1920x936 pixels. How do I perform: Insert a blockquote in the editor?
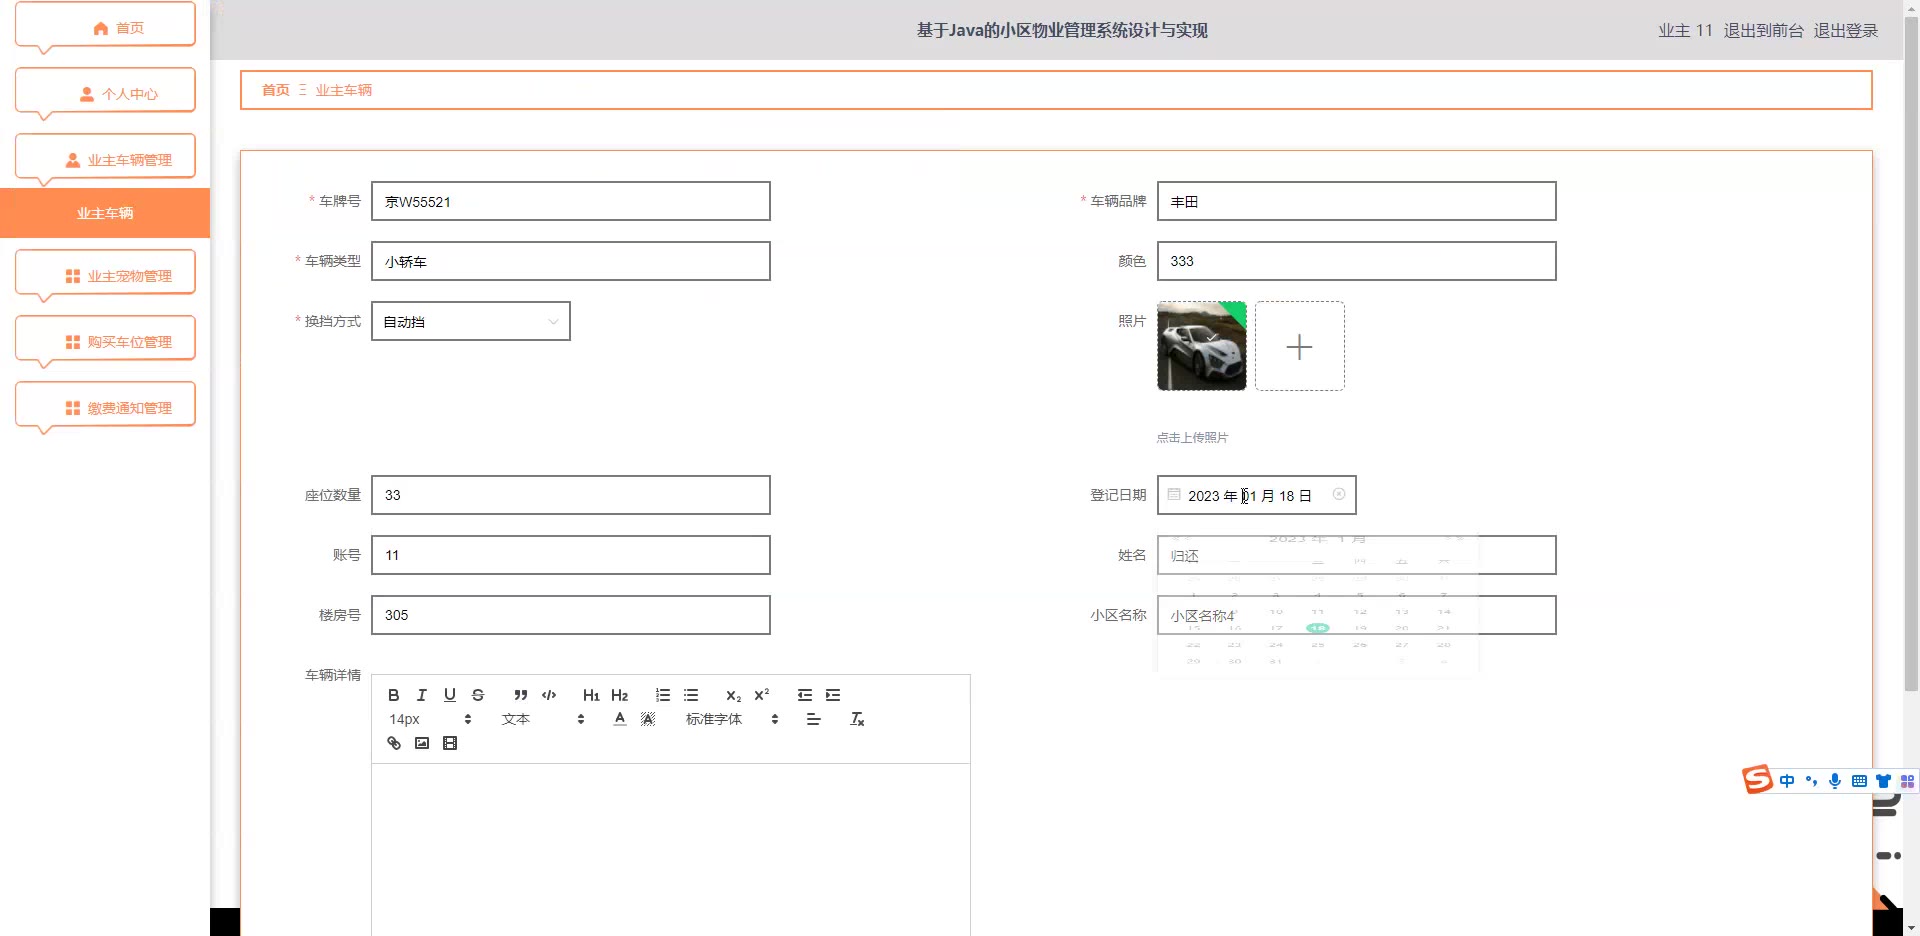521,695
